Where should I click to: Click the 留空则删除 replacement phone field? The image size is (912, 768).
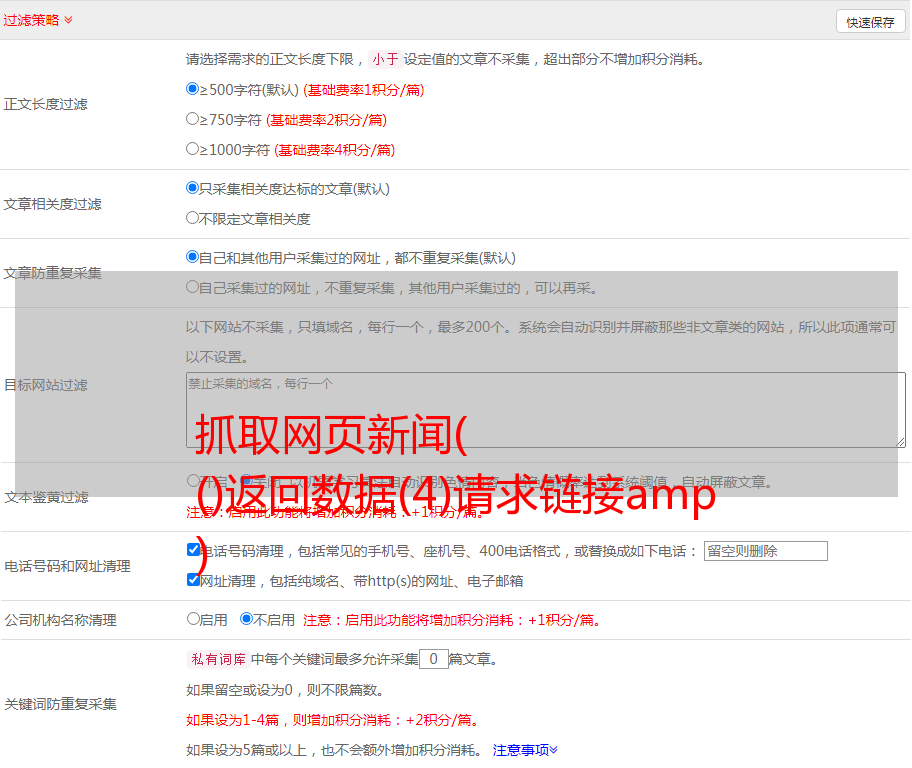pos(765,551)
